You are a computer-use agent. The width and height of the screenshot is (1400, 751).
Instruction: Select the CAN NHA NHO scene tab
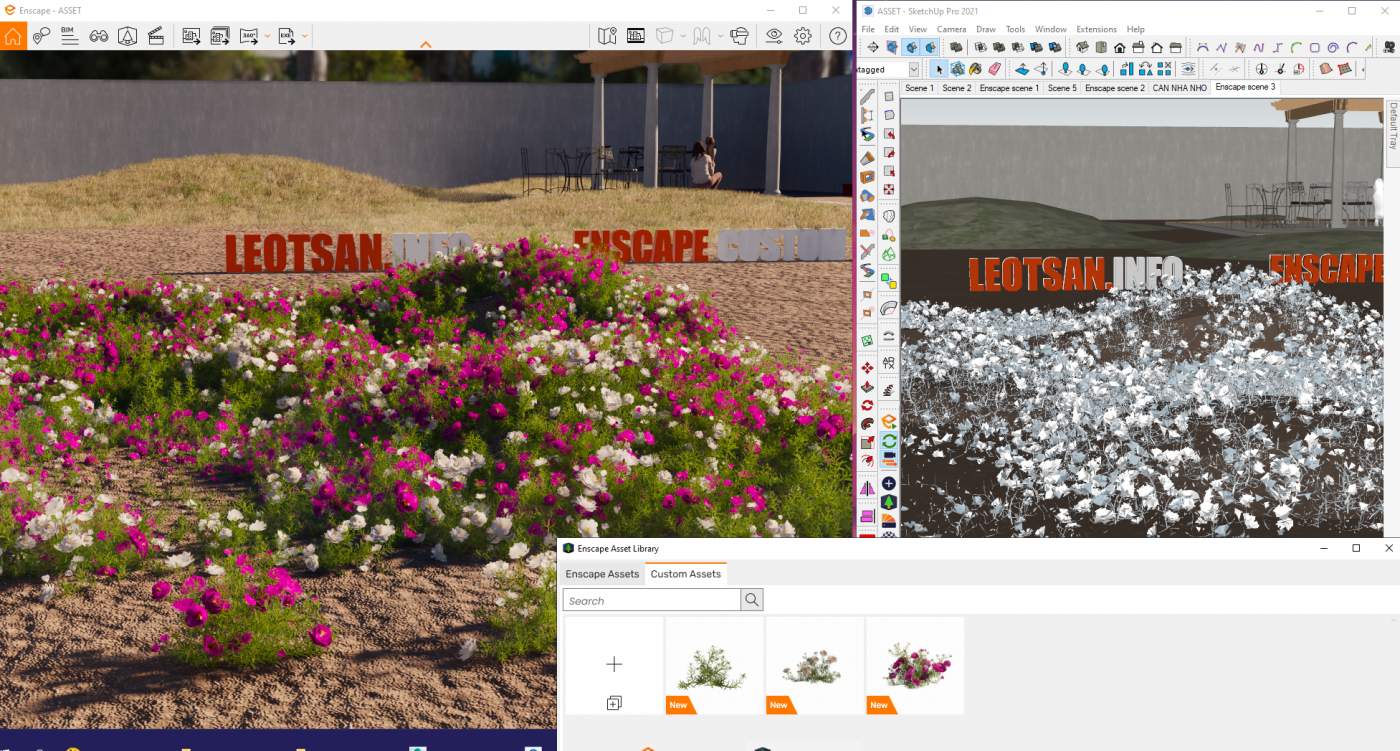point(1179,88)
